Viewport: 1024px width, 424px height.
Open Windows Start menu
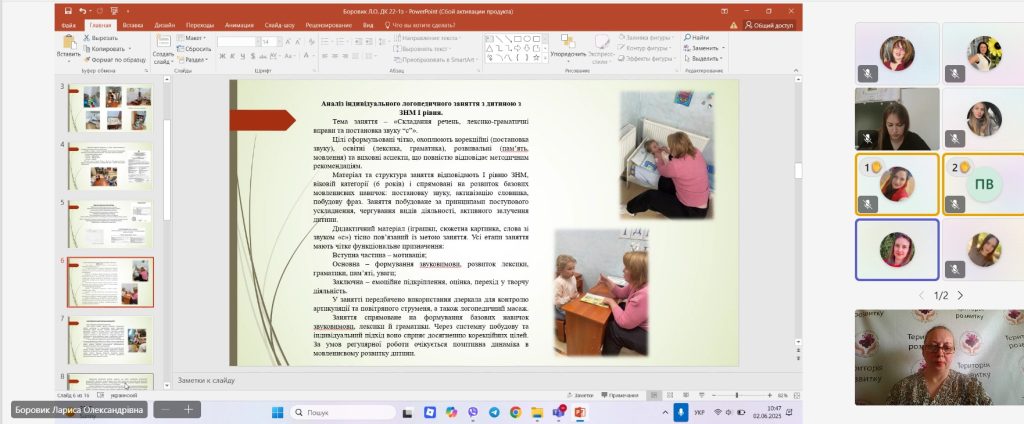(x=278, y=412)
